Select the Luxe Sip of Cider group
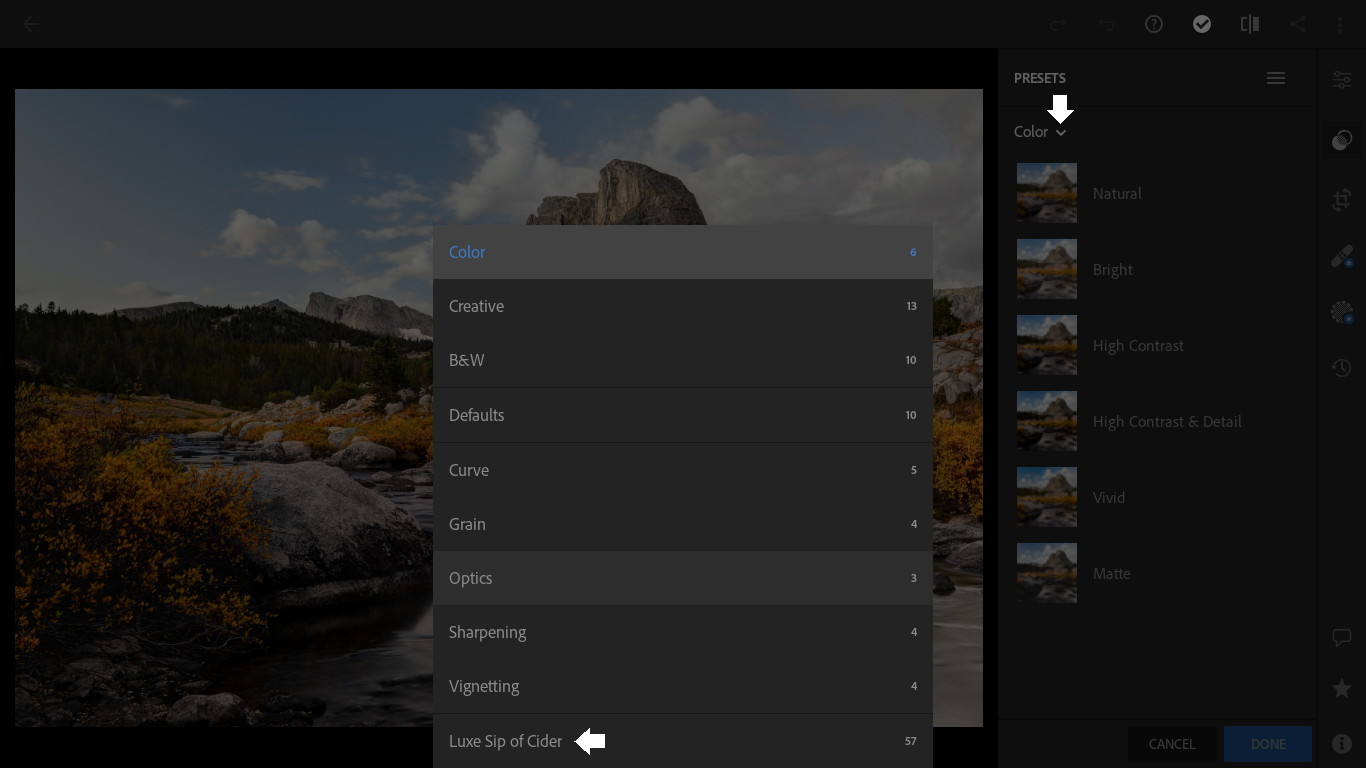The image size is (1366, 768). (683, 741)
